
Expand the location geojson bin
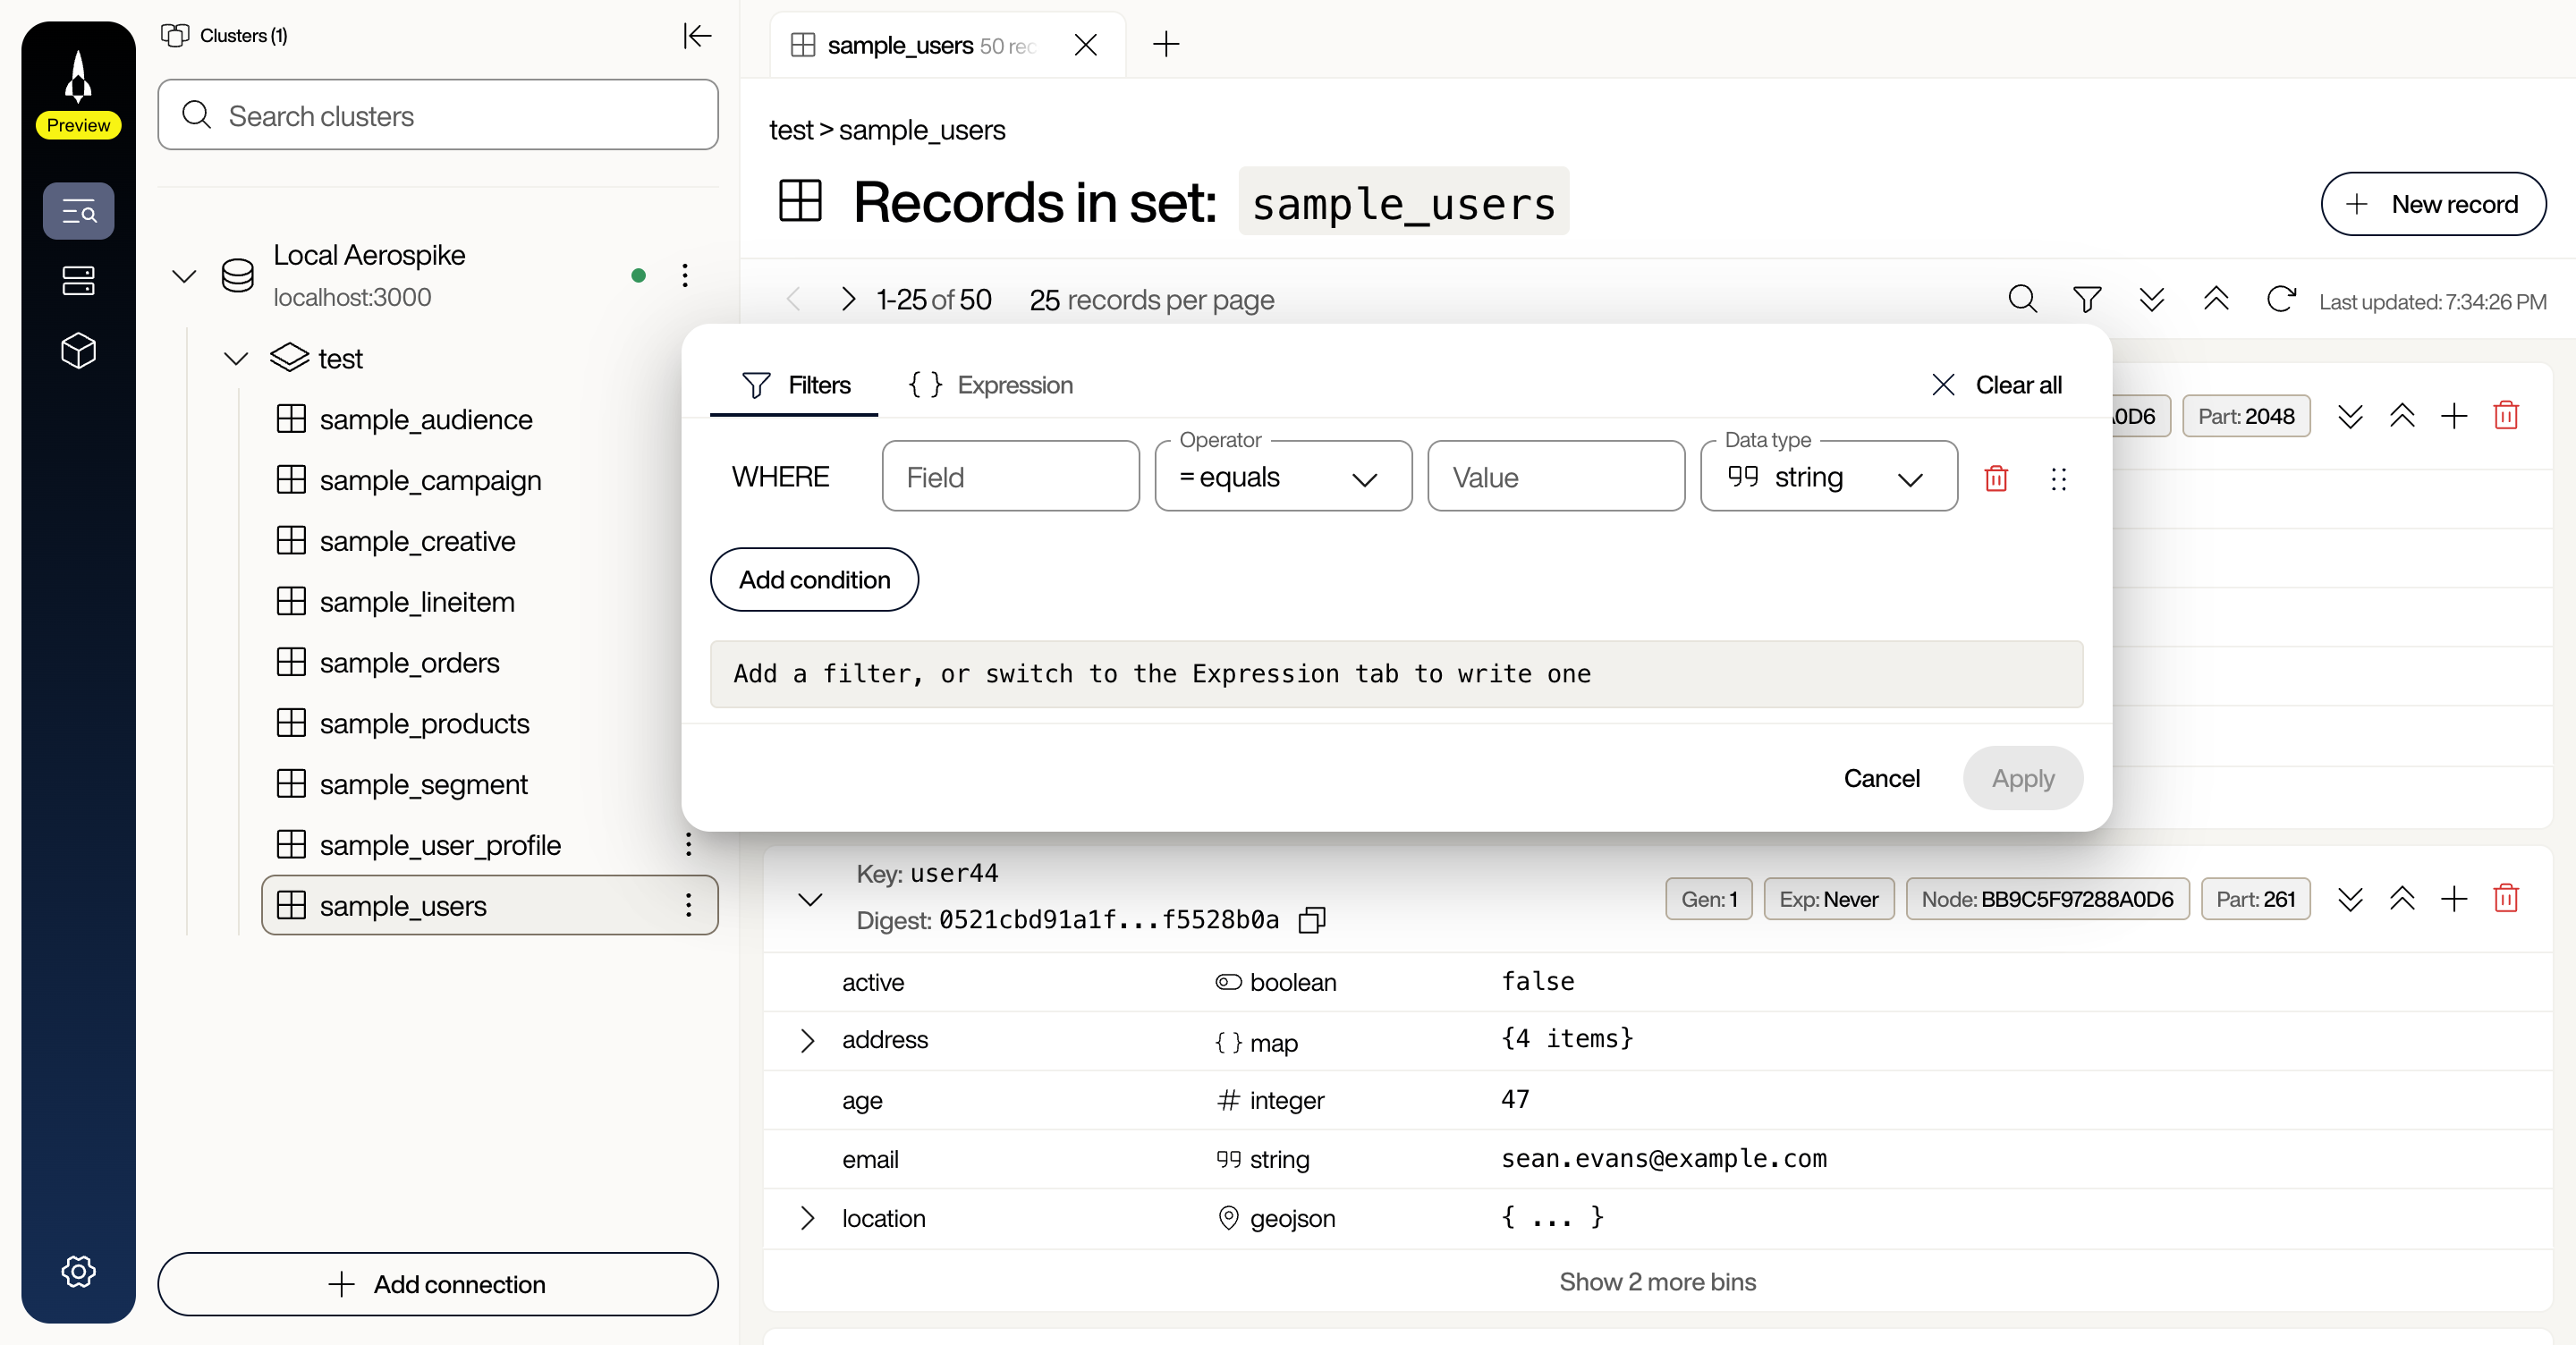[x=807, y=1218]
